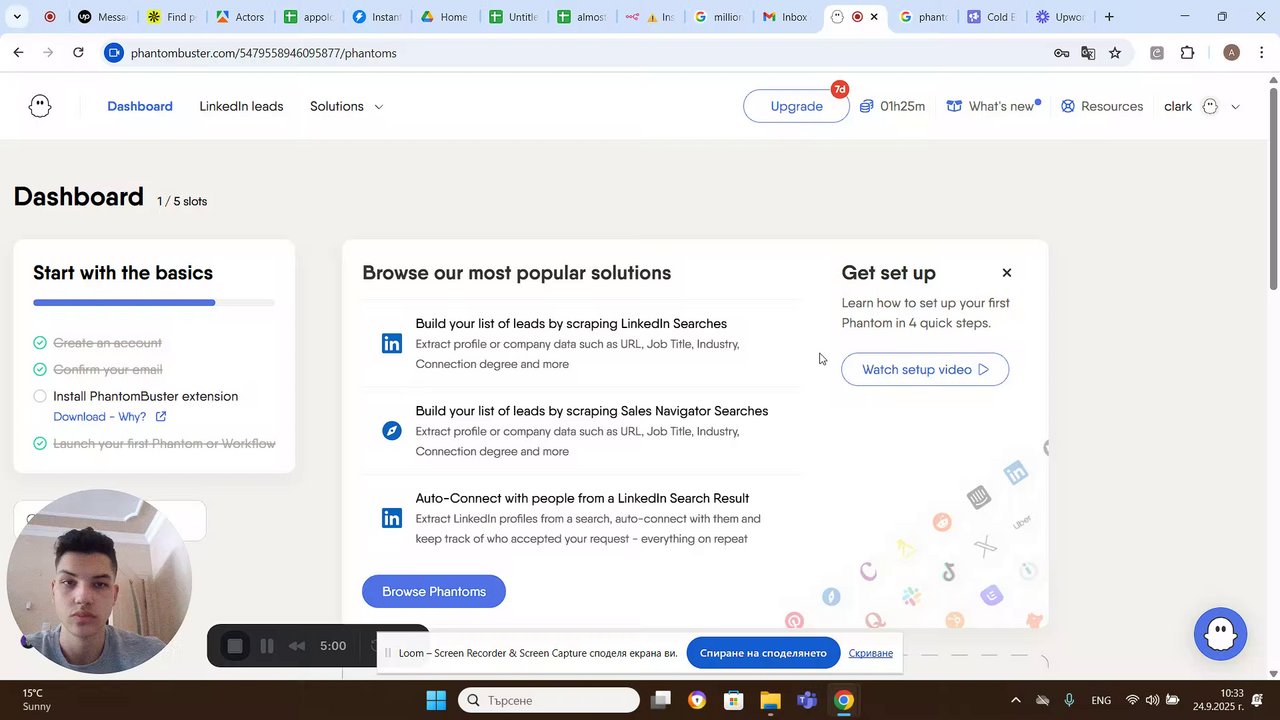Click the Why? external link

[140, 417]
